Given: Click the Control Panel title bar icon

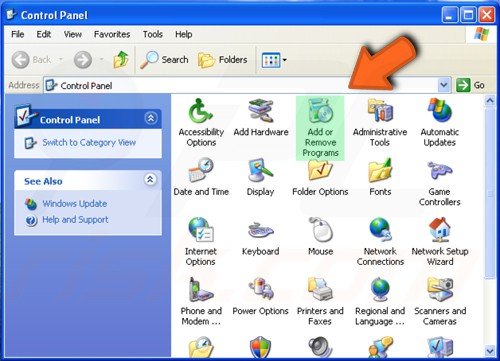Looking at the screenshot, I should 12,15.
